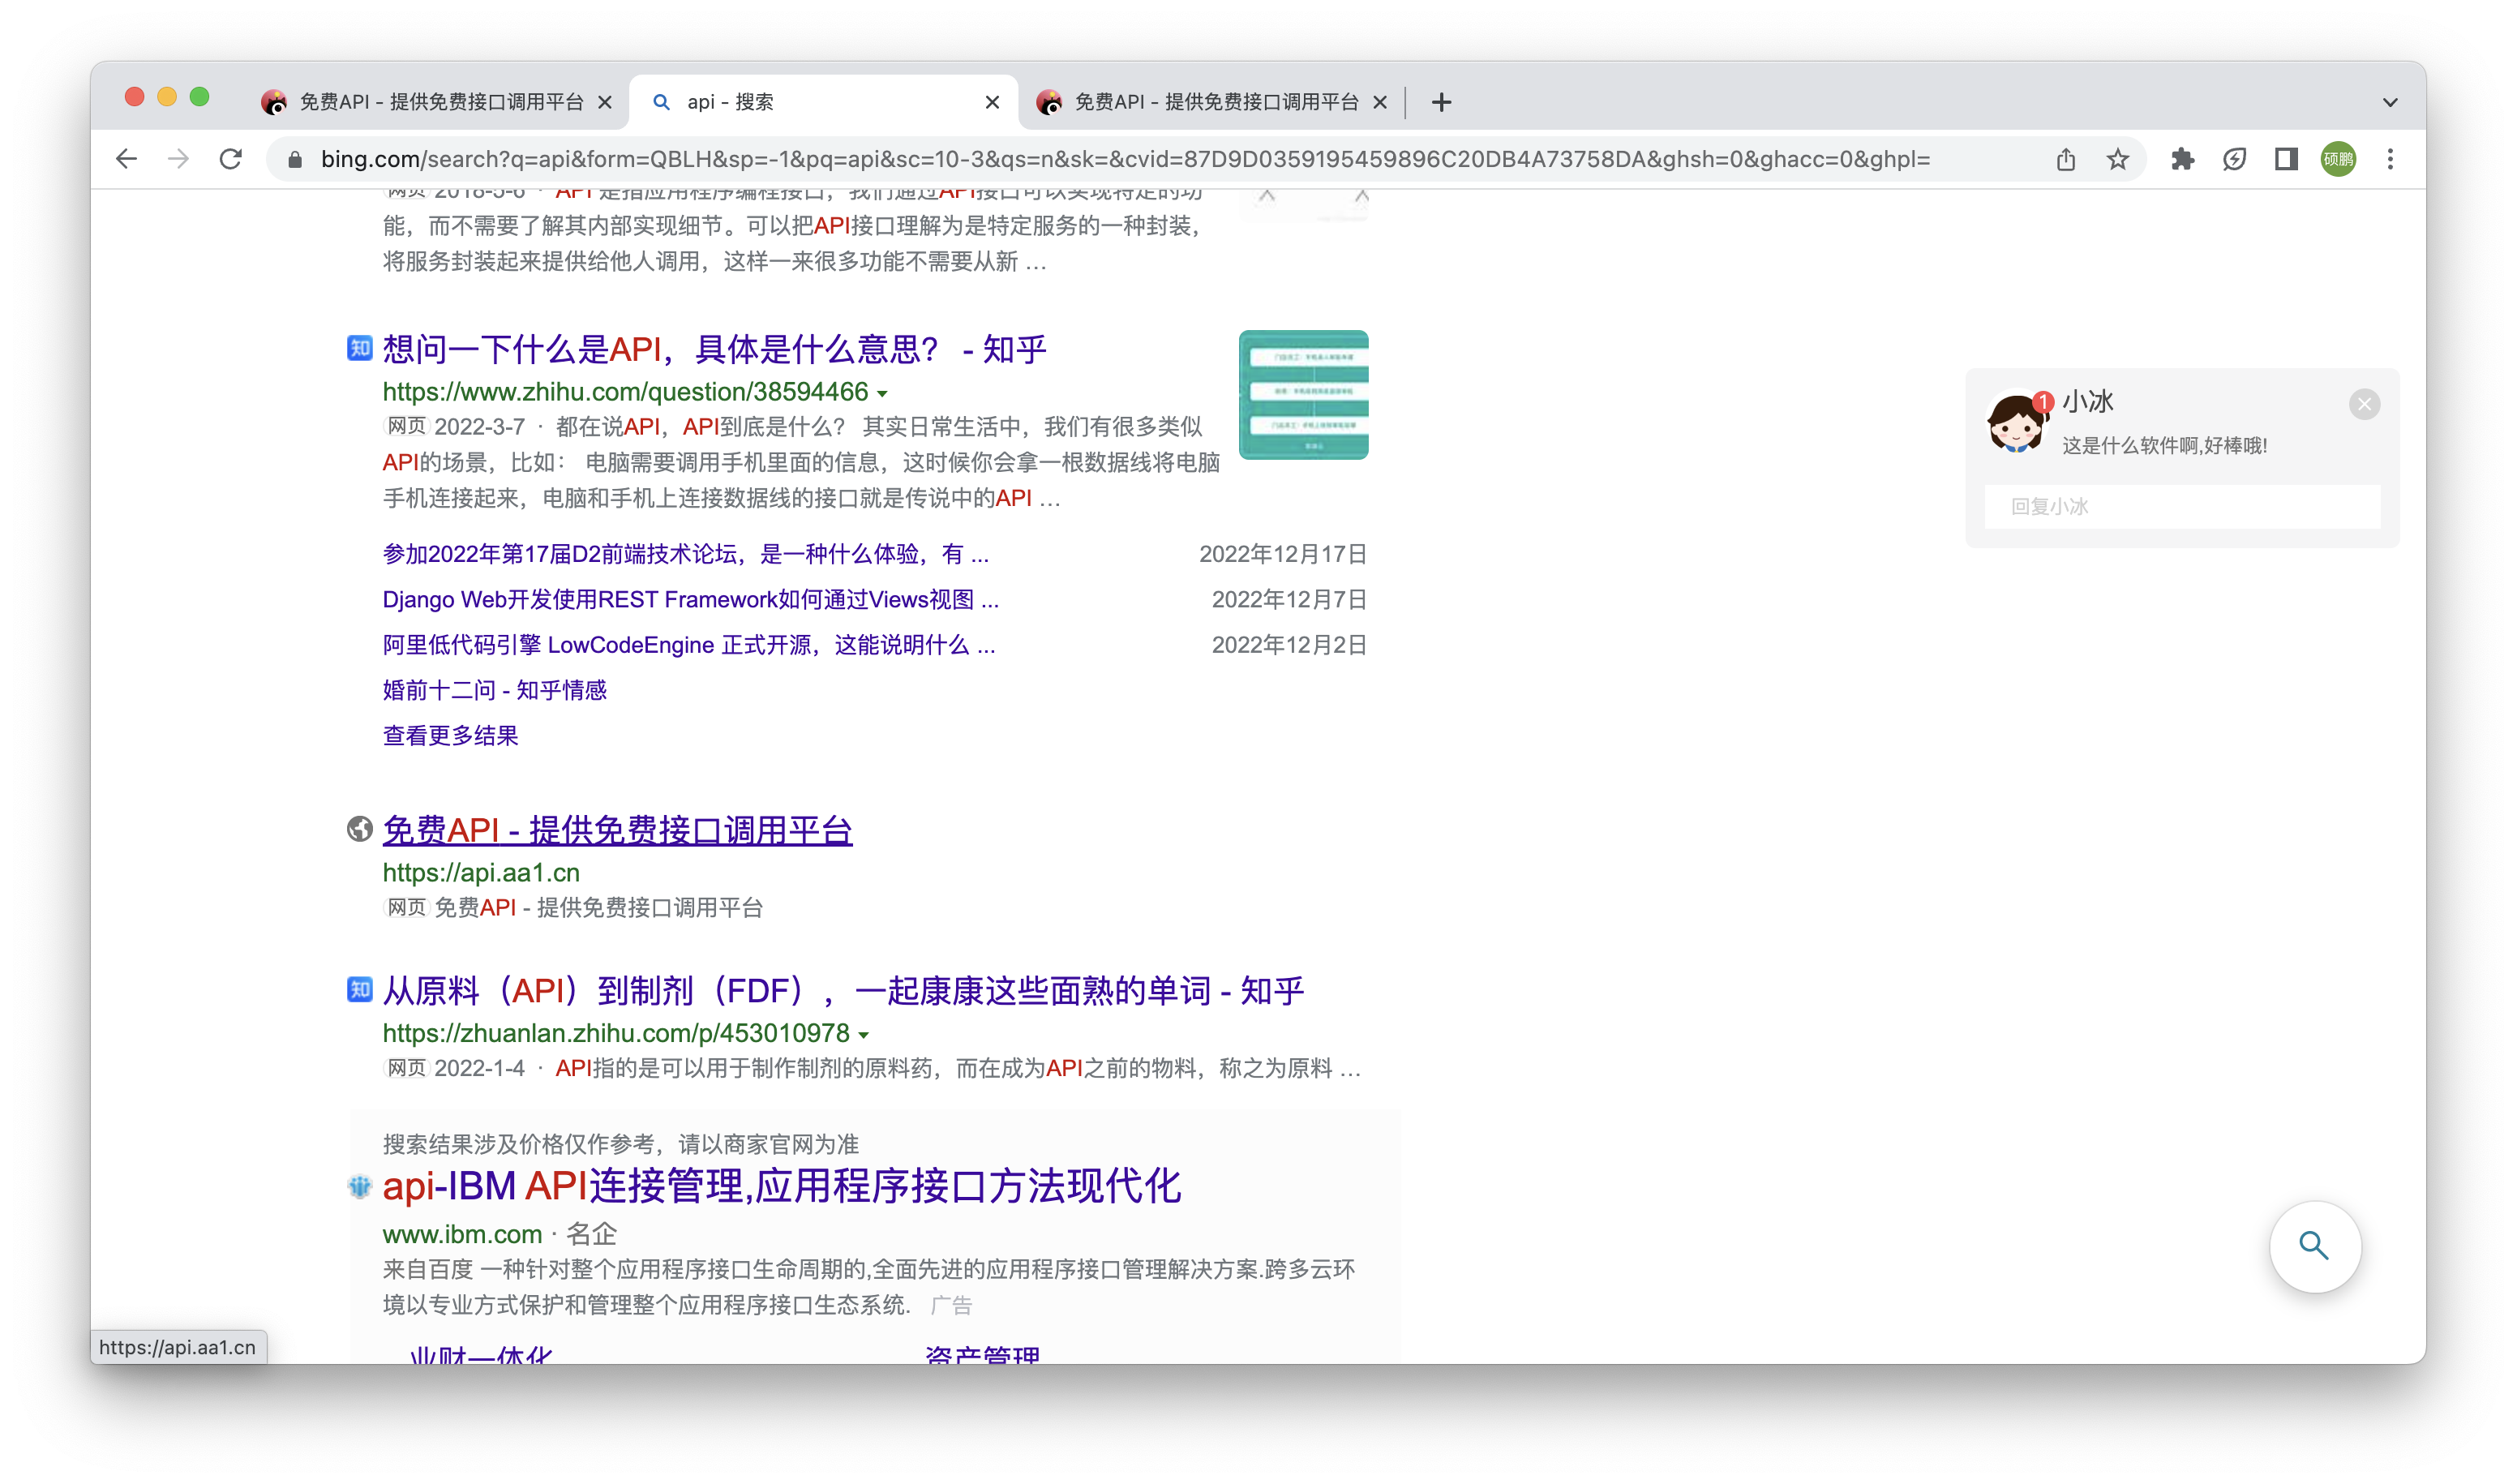Click the '名企' label beside www.ibm.com
Image resolution: width=2517 pixels, height=1484 pixels.
[592, 1235]
